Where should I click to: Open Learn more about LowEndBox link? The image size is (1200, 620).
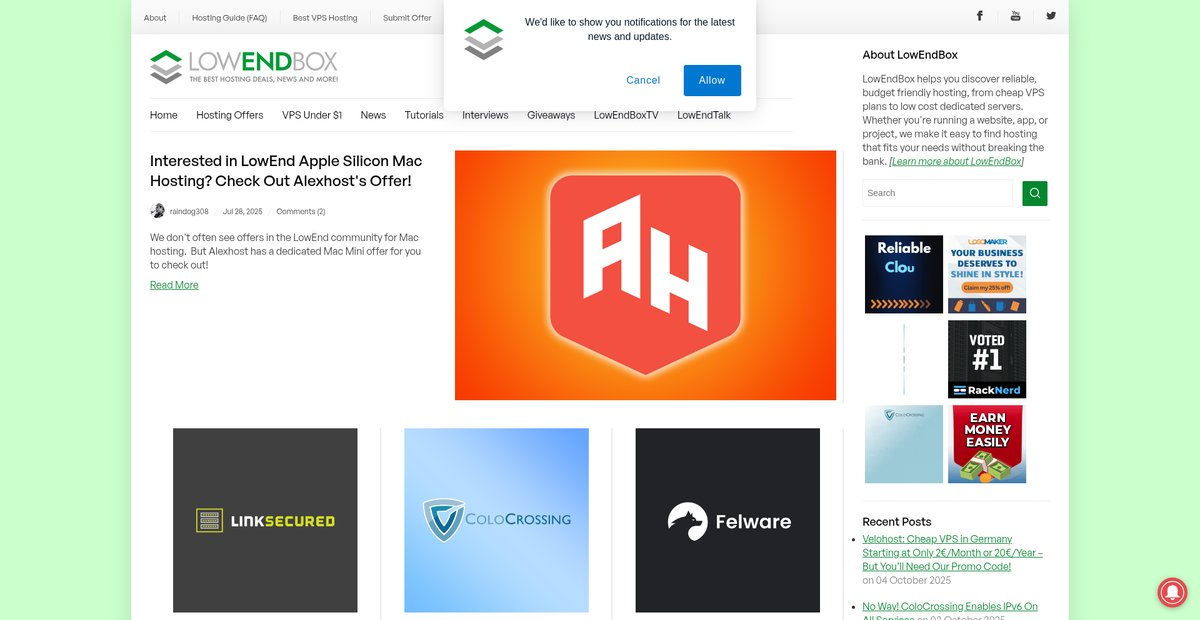tap(956, 161)
